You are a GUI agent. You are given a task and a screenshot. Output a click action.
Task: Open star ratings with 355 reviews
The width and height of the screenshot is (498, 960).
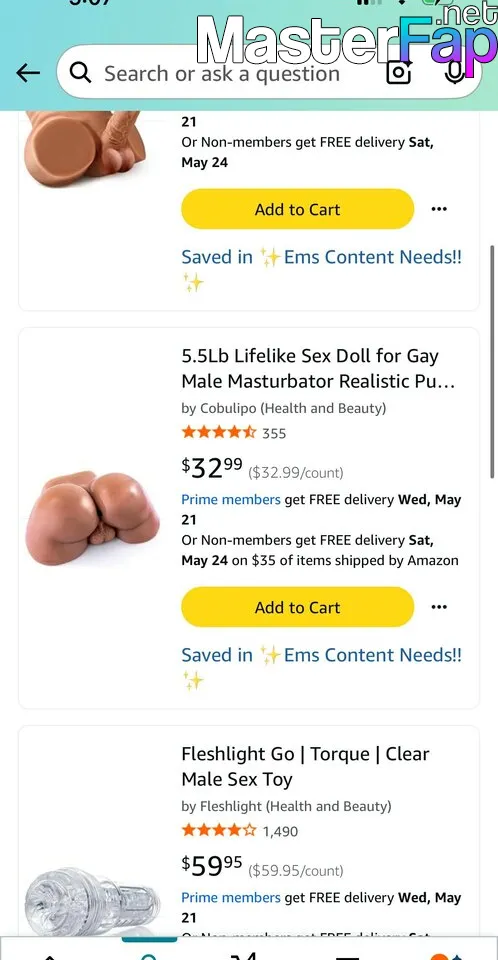pyautogui.click(x=234, y=433)
